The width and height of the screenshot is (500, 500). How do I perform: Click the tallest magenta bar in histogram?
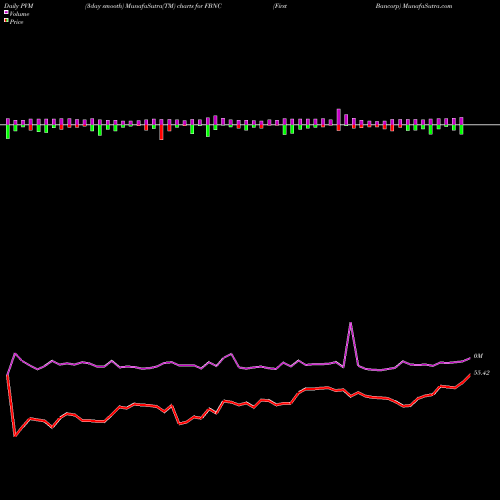coord(339,117)
